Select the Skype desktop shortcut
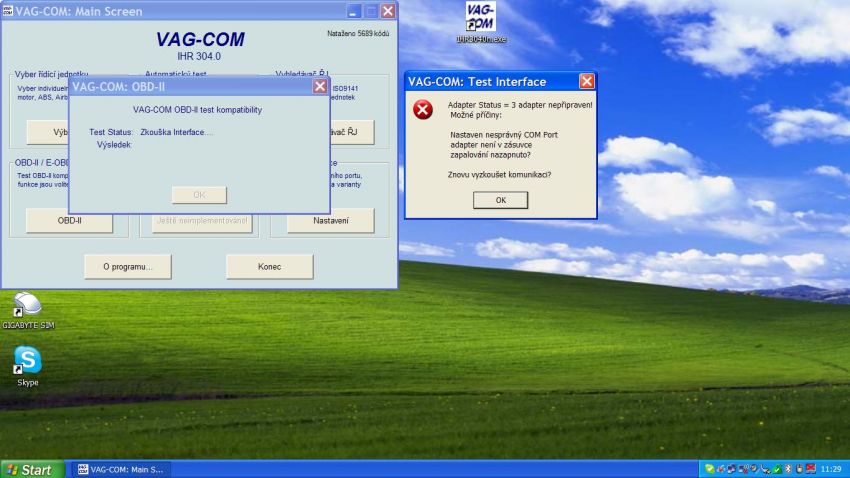Viewport: 850px width, 478px height. [x=28, y=366]
